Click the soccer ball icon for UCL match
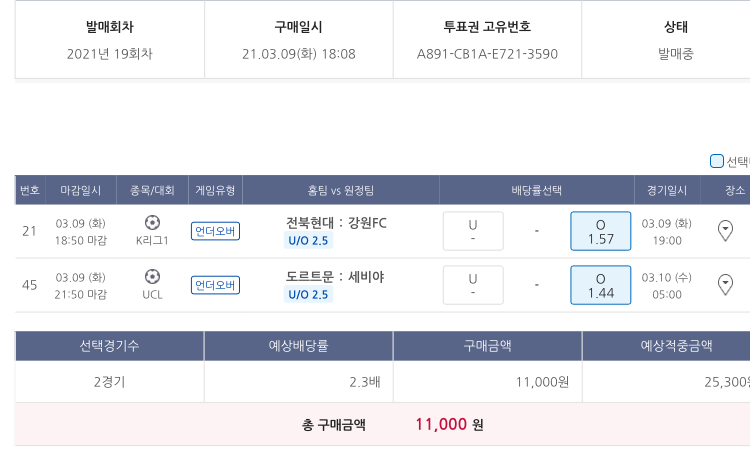 (x=152, y=276)
